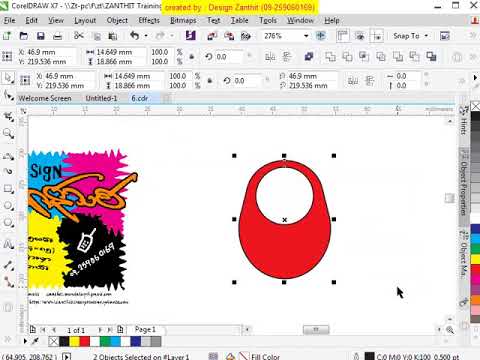The image size is (480, 360).
Task: Toggle lock ratio in lower property bar
Action: click(x=210, y=81)
